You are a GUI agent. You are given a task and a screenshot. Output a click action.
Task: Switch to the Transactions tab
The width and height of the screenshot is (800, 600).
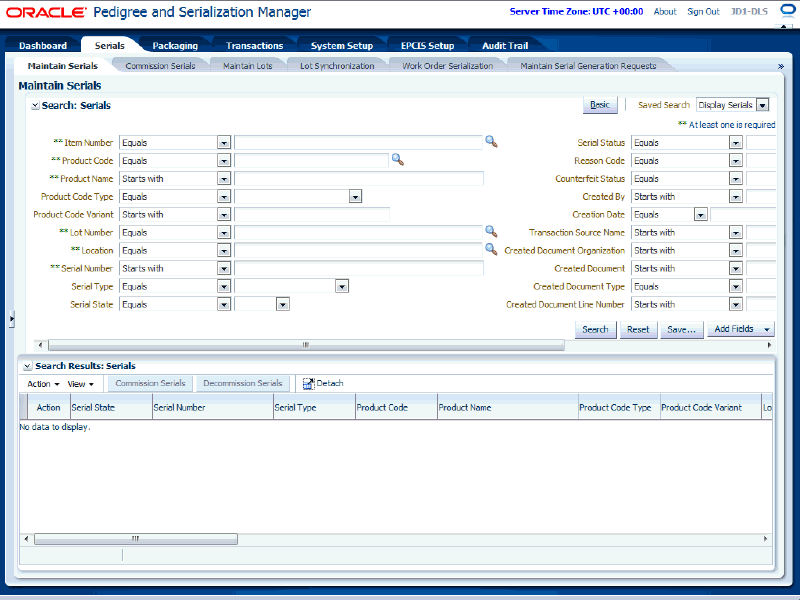(x=254, y=45)
